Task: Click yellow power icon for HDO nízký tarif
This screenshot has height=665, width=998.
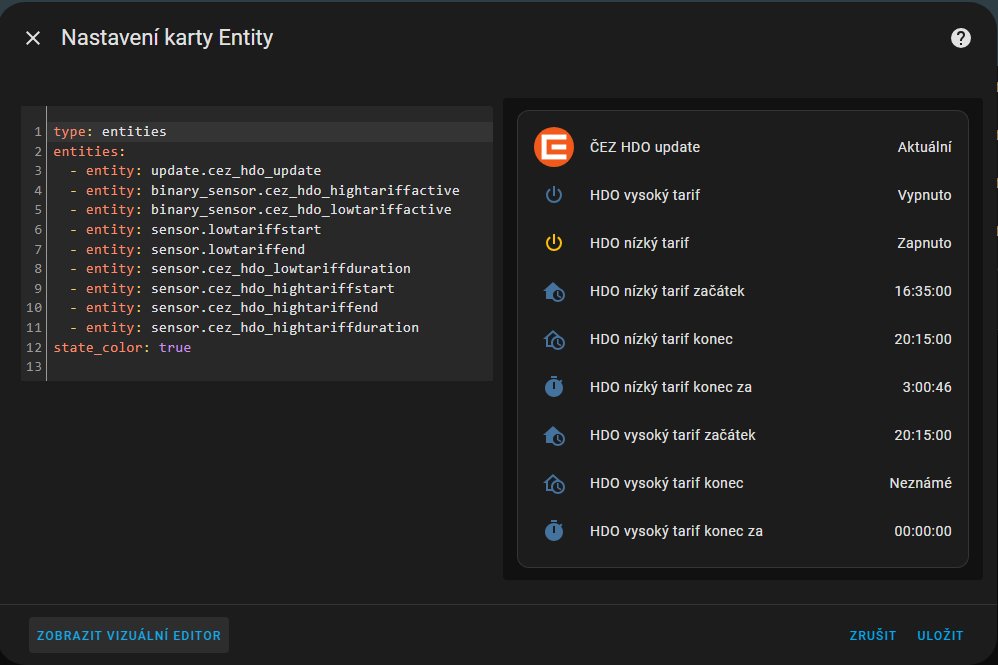Action: pos(554,243)
